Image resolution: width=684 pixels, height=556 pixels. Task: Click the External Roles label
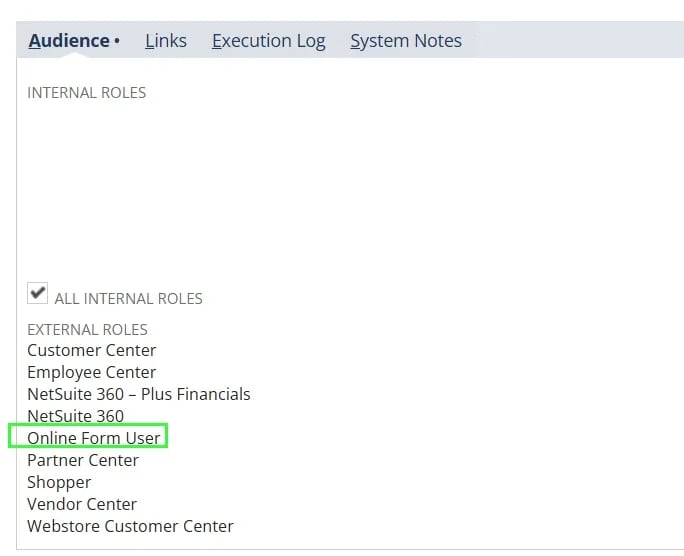coord(87,329)
